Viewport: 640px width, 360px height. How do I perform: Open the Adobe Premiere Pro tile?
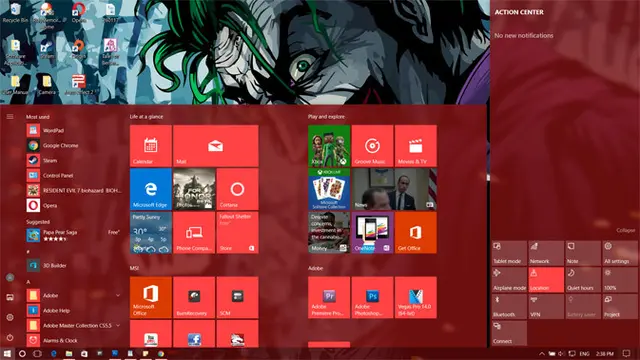[329, 298]
